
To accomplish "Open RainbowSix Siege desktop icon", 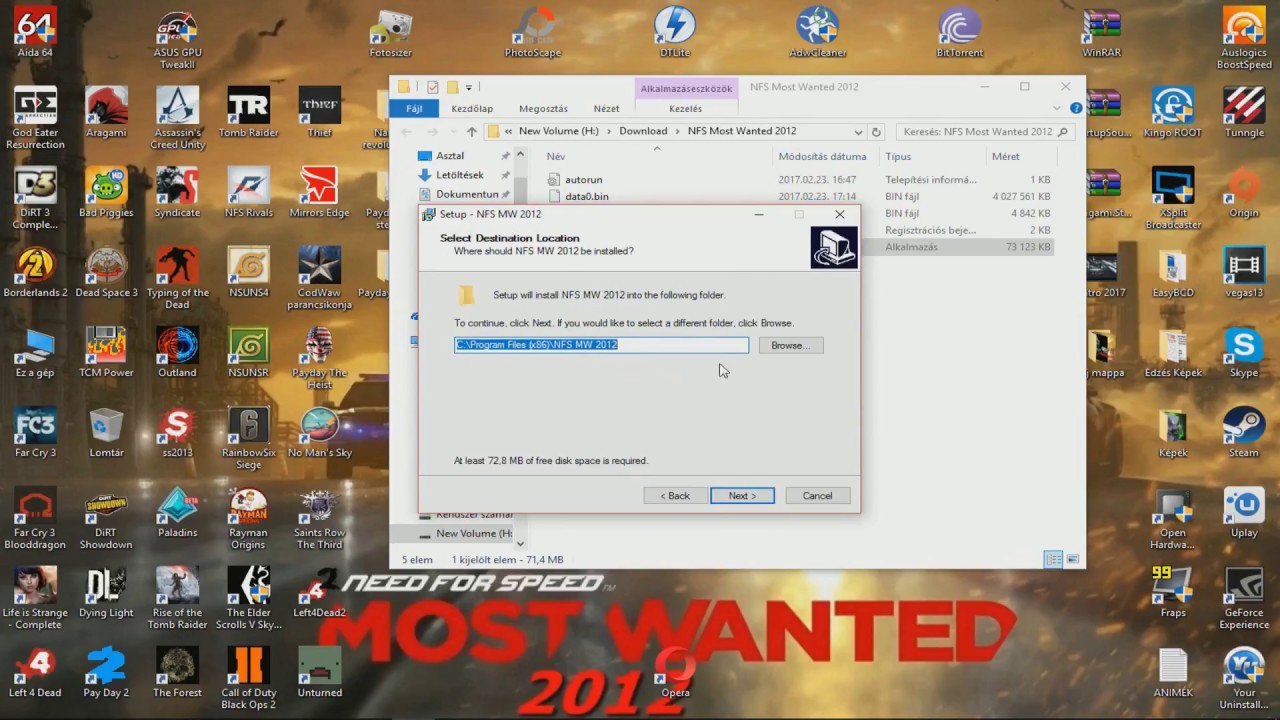I will (248, 440).
